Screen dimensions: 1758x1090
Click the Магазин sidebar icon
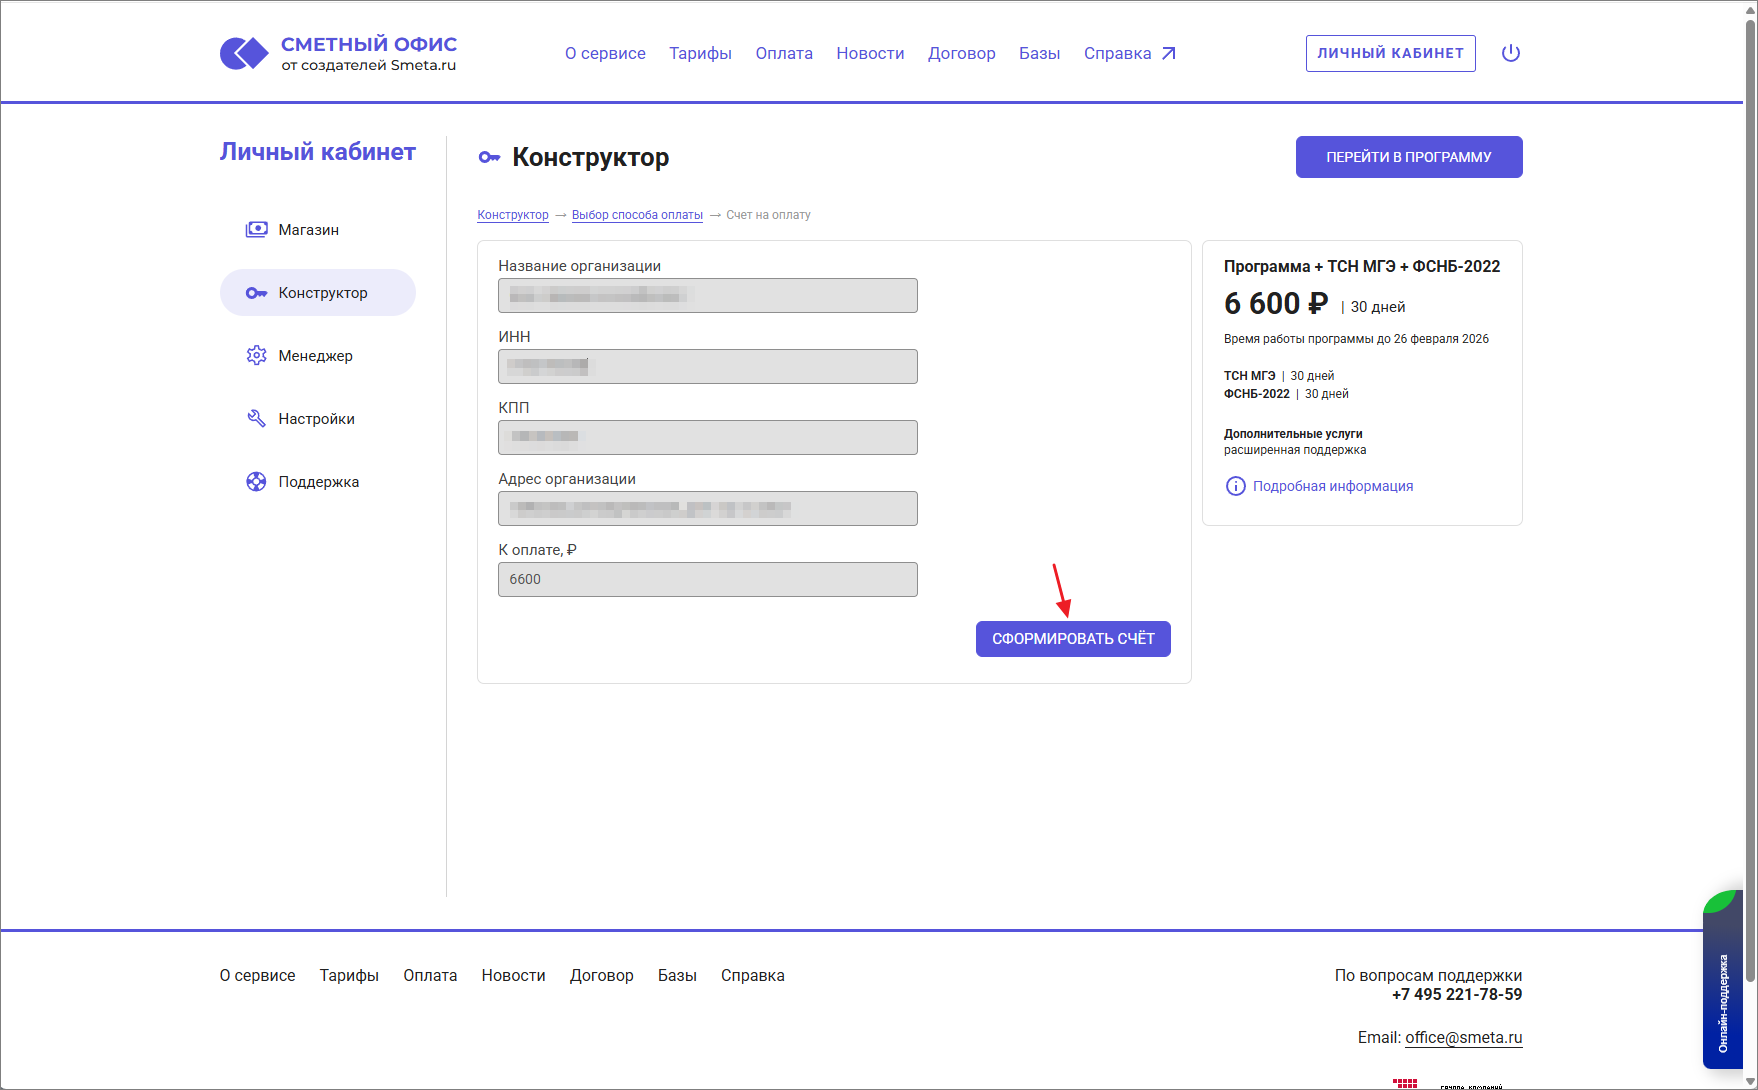click(x=256, y=230)
